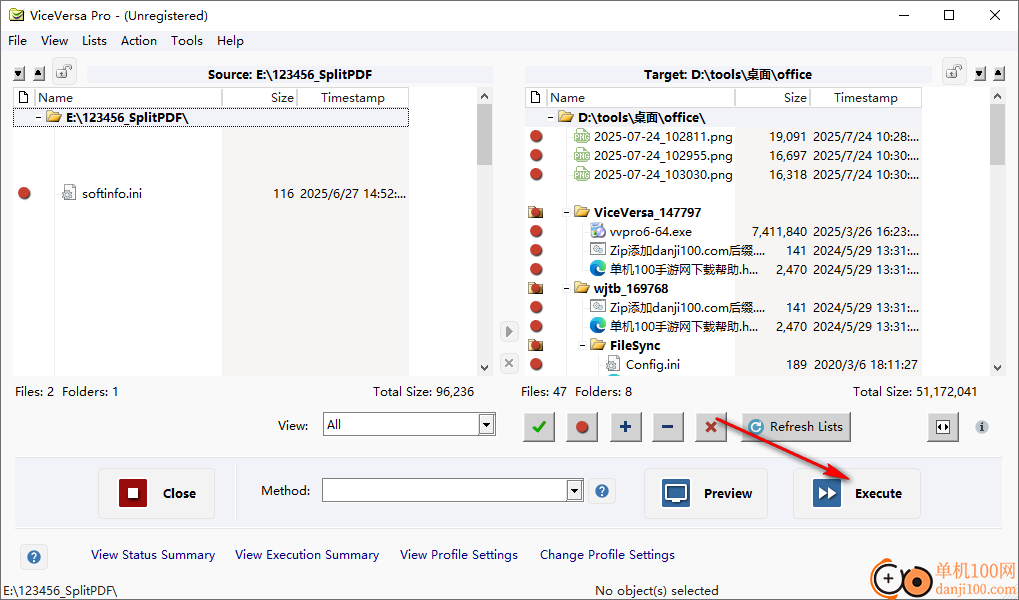
Task: Open the View Status Summary link
Action: point(153,554)
